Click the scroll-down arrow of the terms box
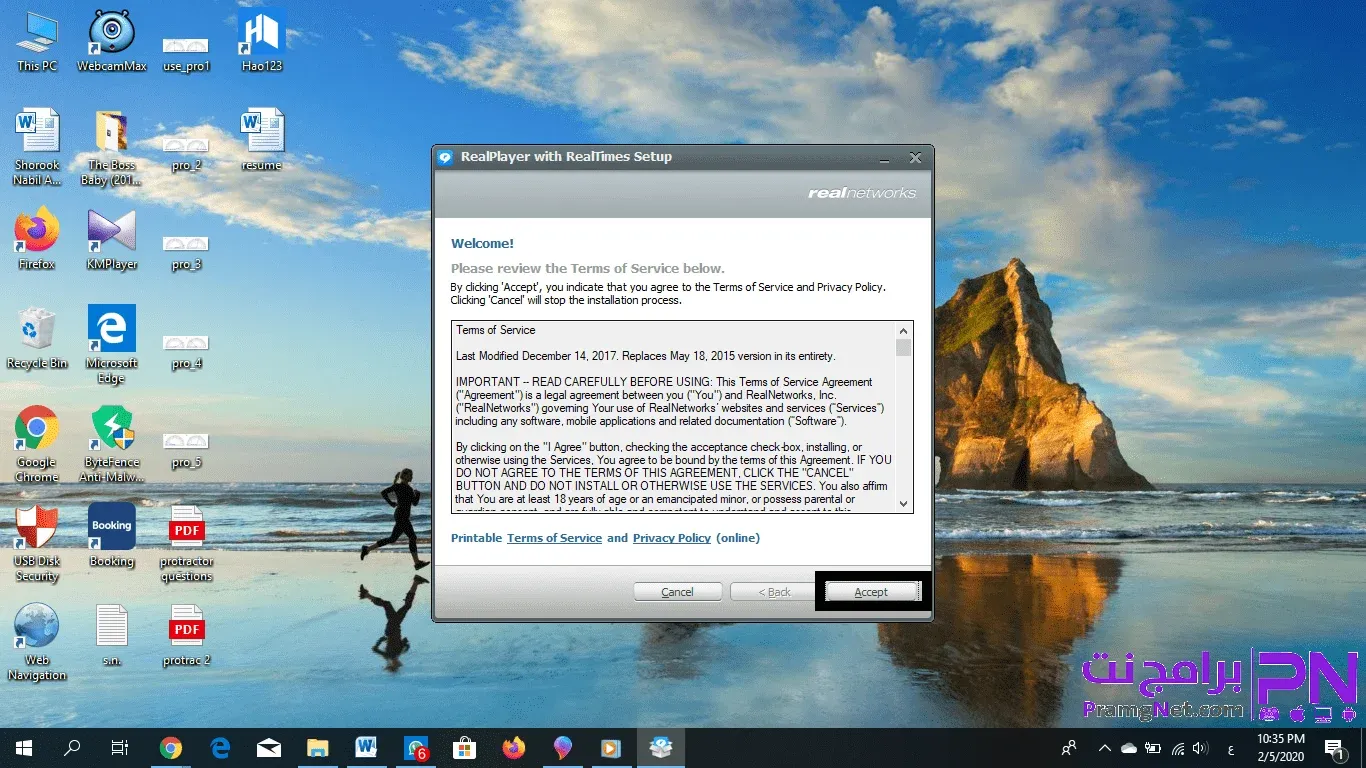 (904, 504)
